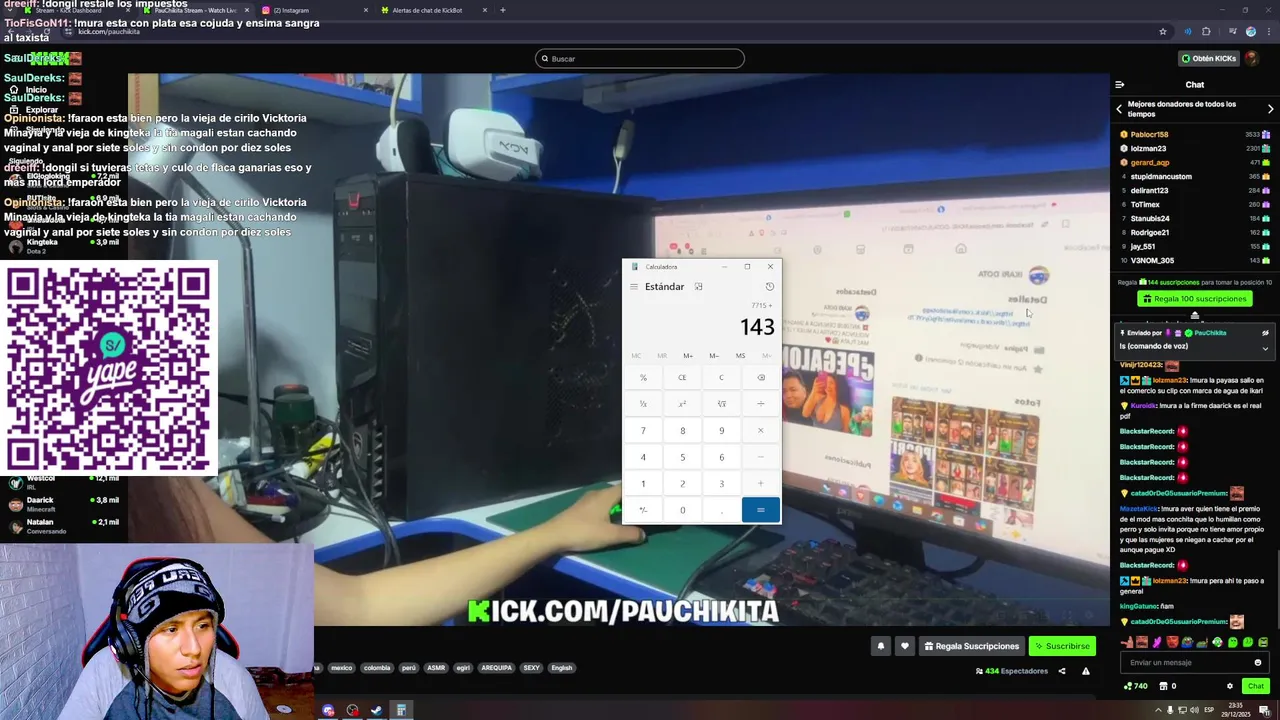The image size is (1280, 720).
Task: Click the C clear key in Calculator
Action: tap(721, 378)
